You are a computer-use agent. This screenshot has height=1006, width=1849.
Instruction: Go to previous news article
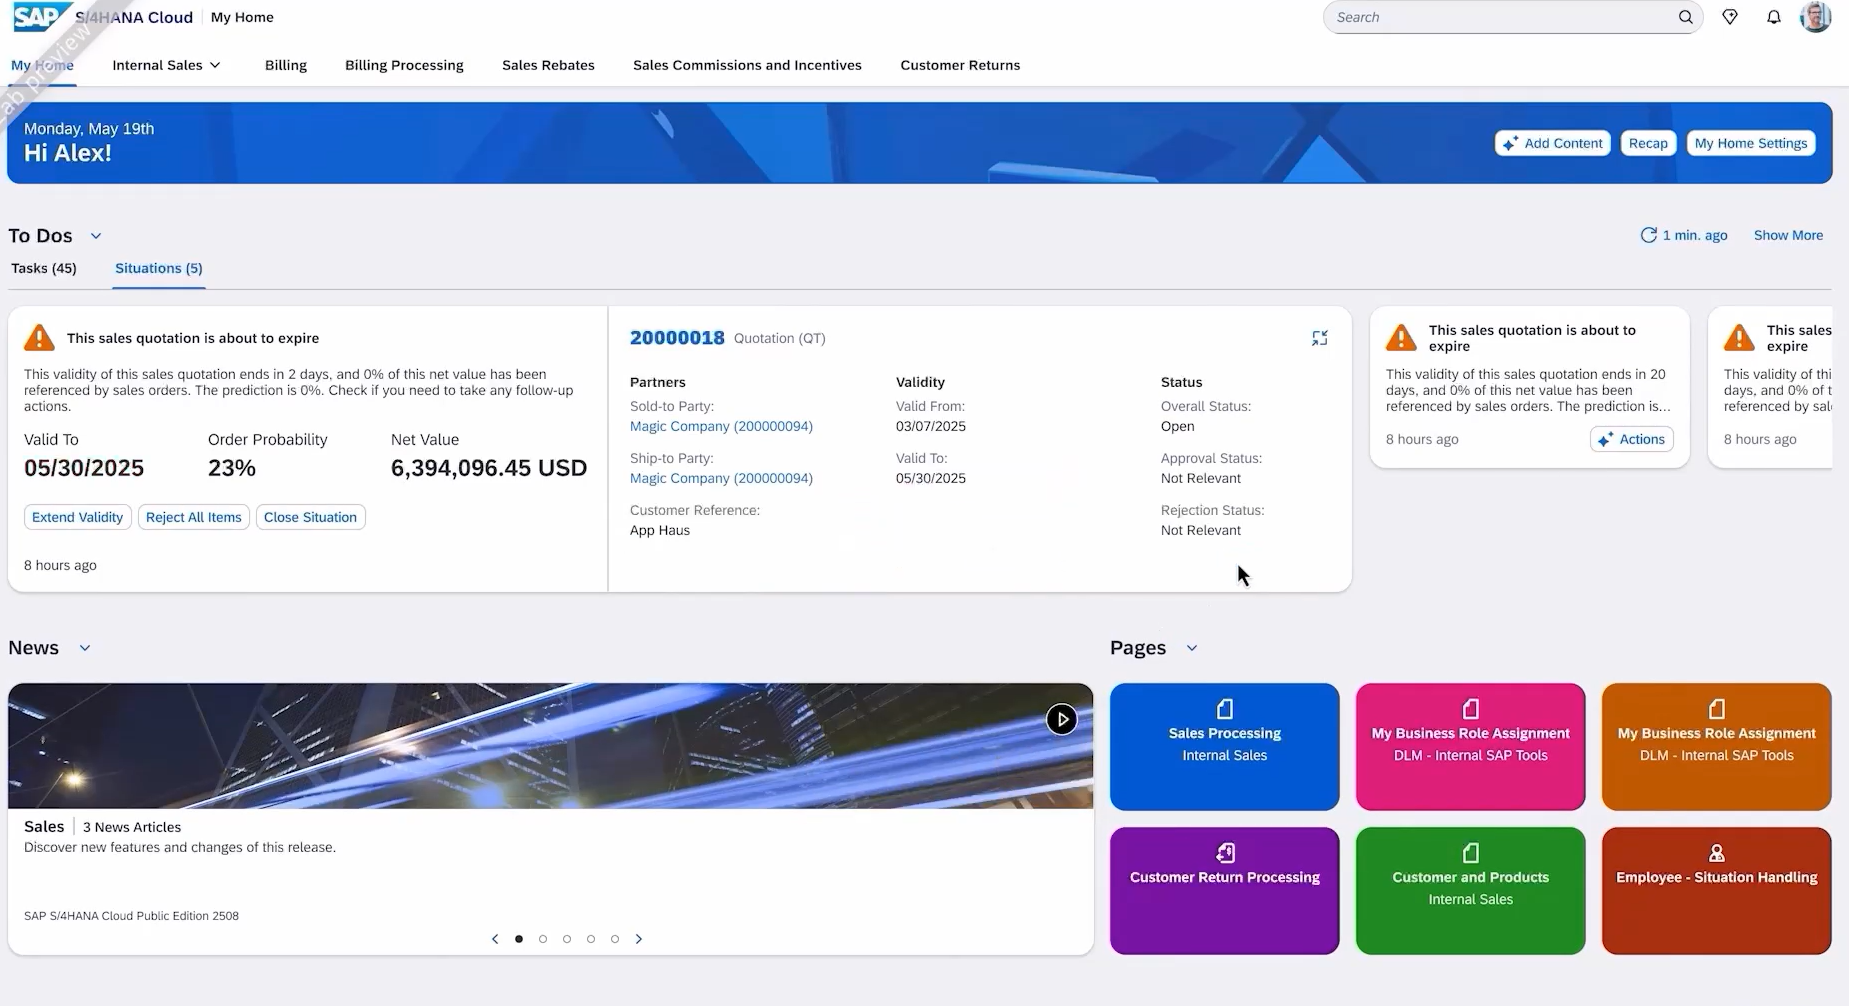click(495, 939)
